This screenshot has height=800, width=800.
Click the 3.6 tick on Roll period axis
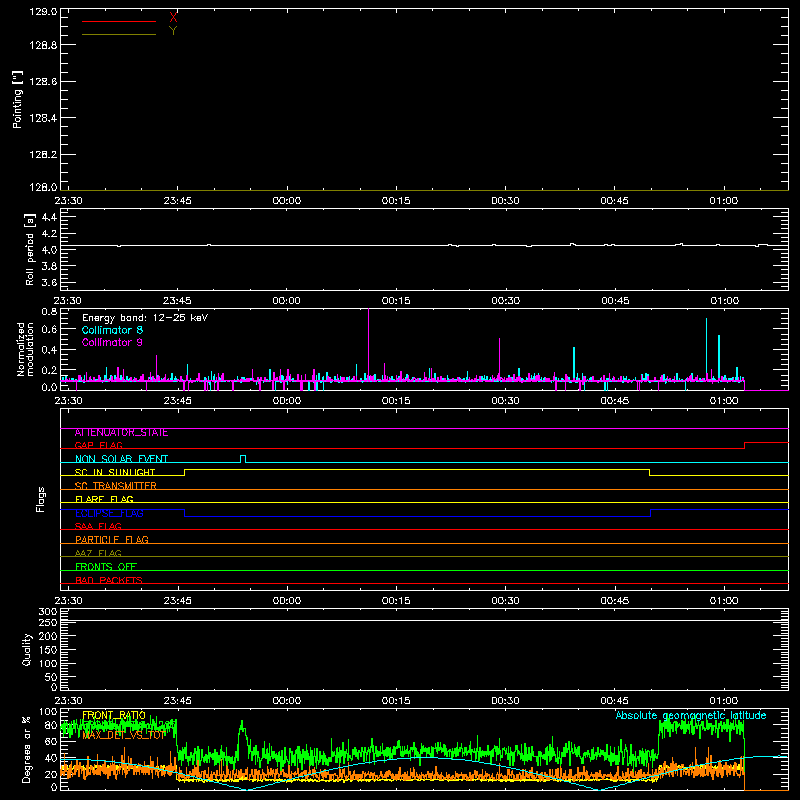point(49,282)
